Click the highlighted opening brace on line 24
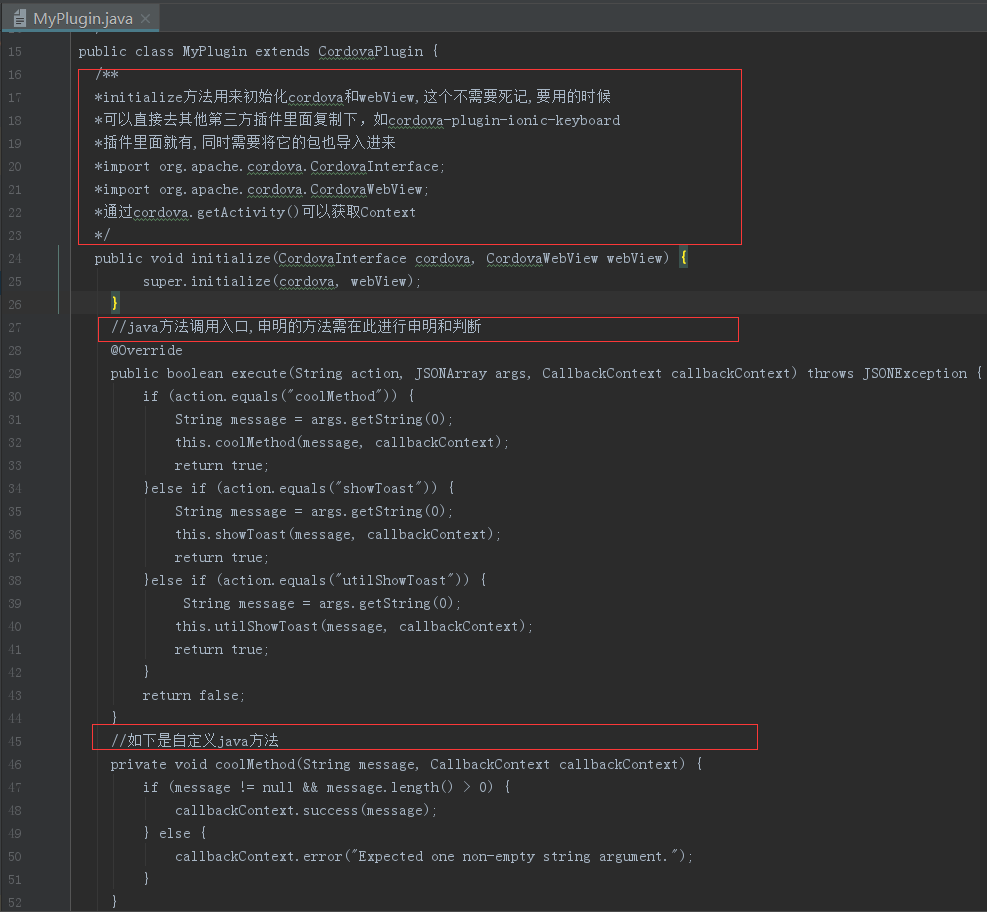The width and height of the screenshot is (987, 912). (x=684, y=258)
